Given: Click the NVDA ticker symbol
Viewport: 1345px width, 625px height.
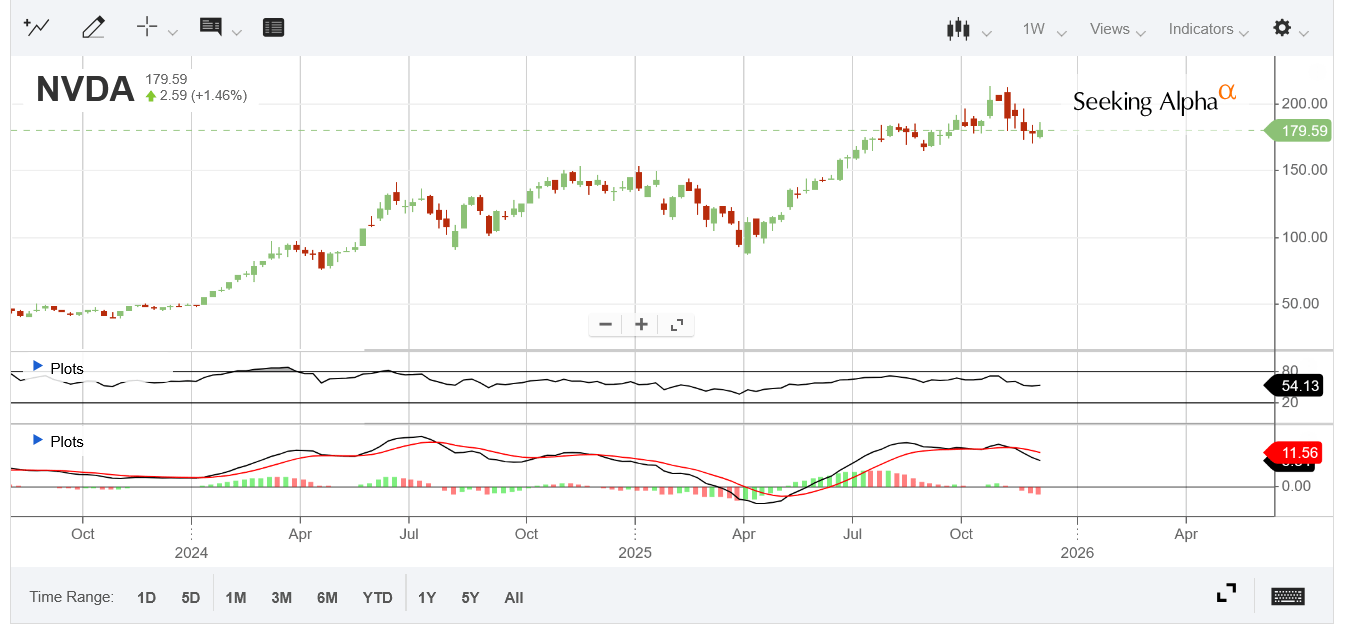Looking at the screenshot, I should [x=85, y=89].
